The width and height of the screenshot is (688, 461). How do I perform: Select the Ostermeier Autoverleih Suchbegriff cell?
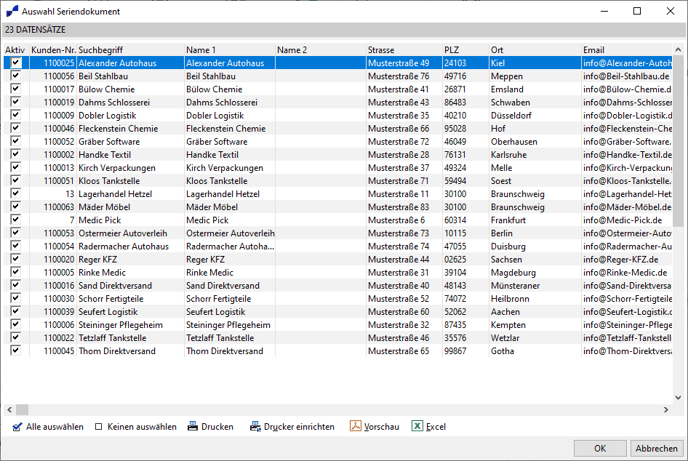click(x=130, y=233)
